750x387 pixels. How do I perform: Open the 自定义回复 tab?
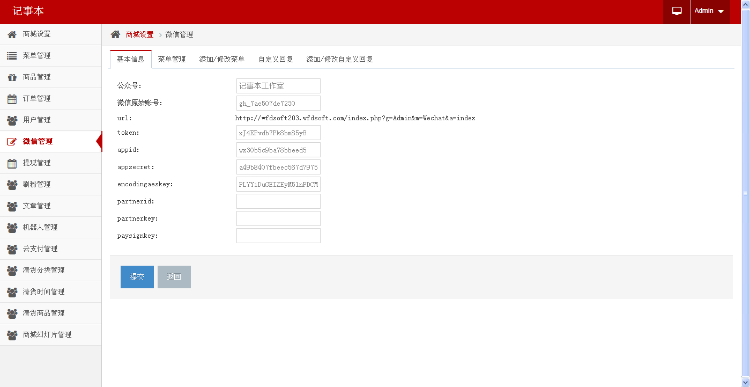click(276, 59)
